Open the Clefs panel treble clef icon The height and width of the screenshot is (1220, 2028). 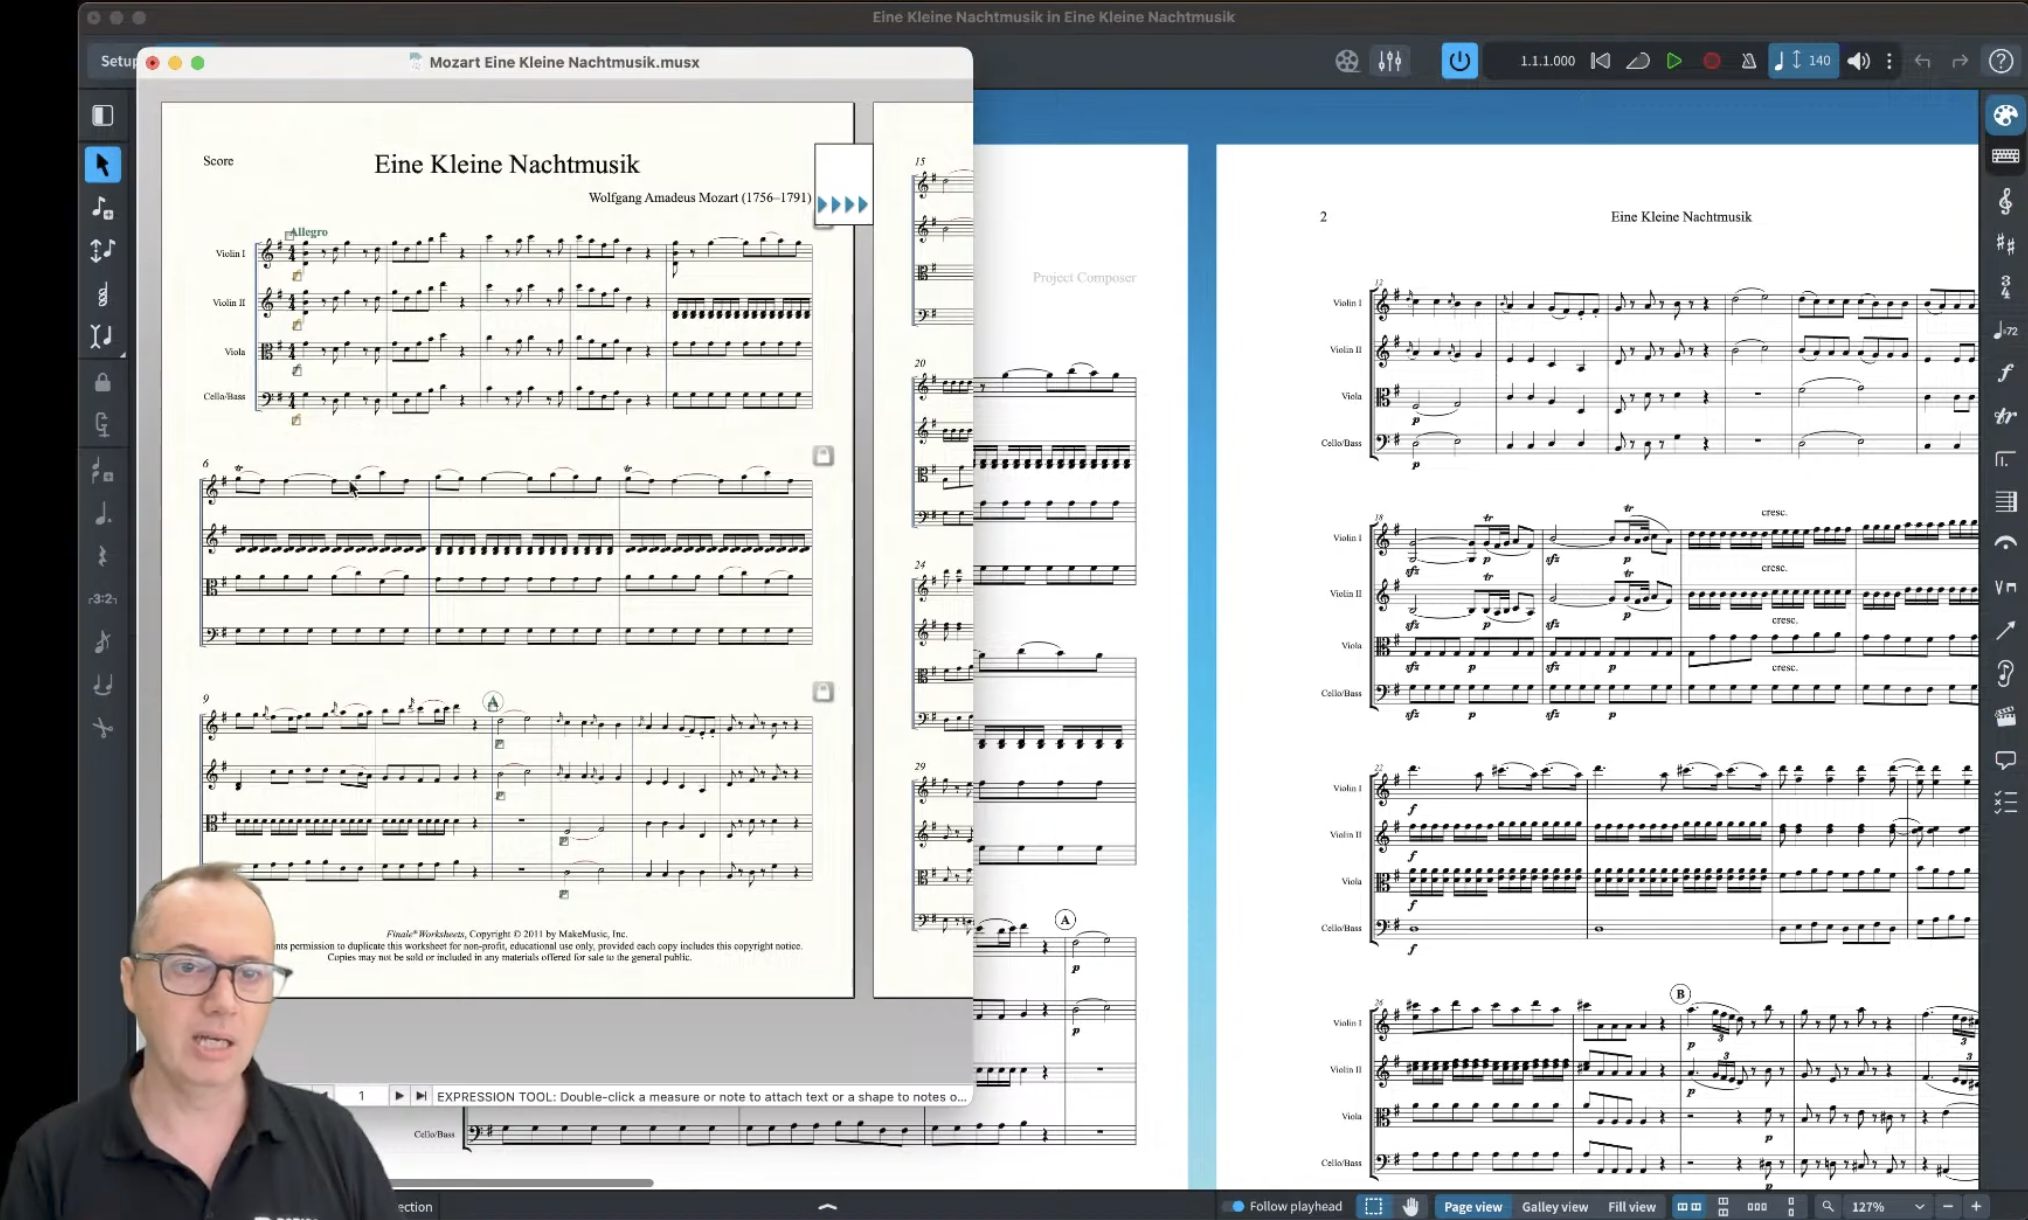pos(2005,201)
